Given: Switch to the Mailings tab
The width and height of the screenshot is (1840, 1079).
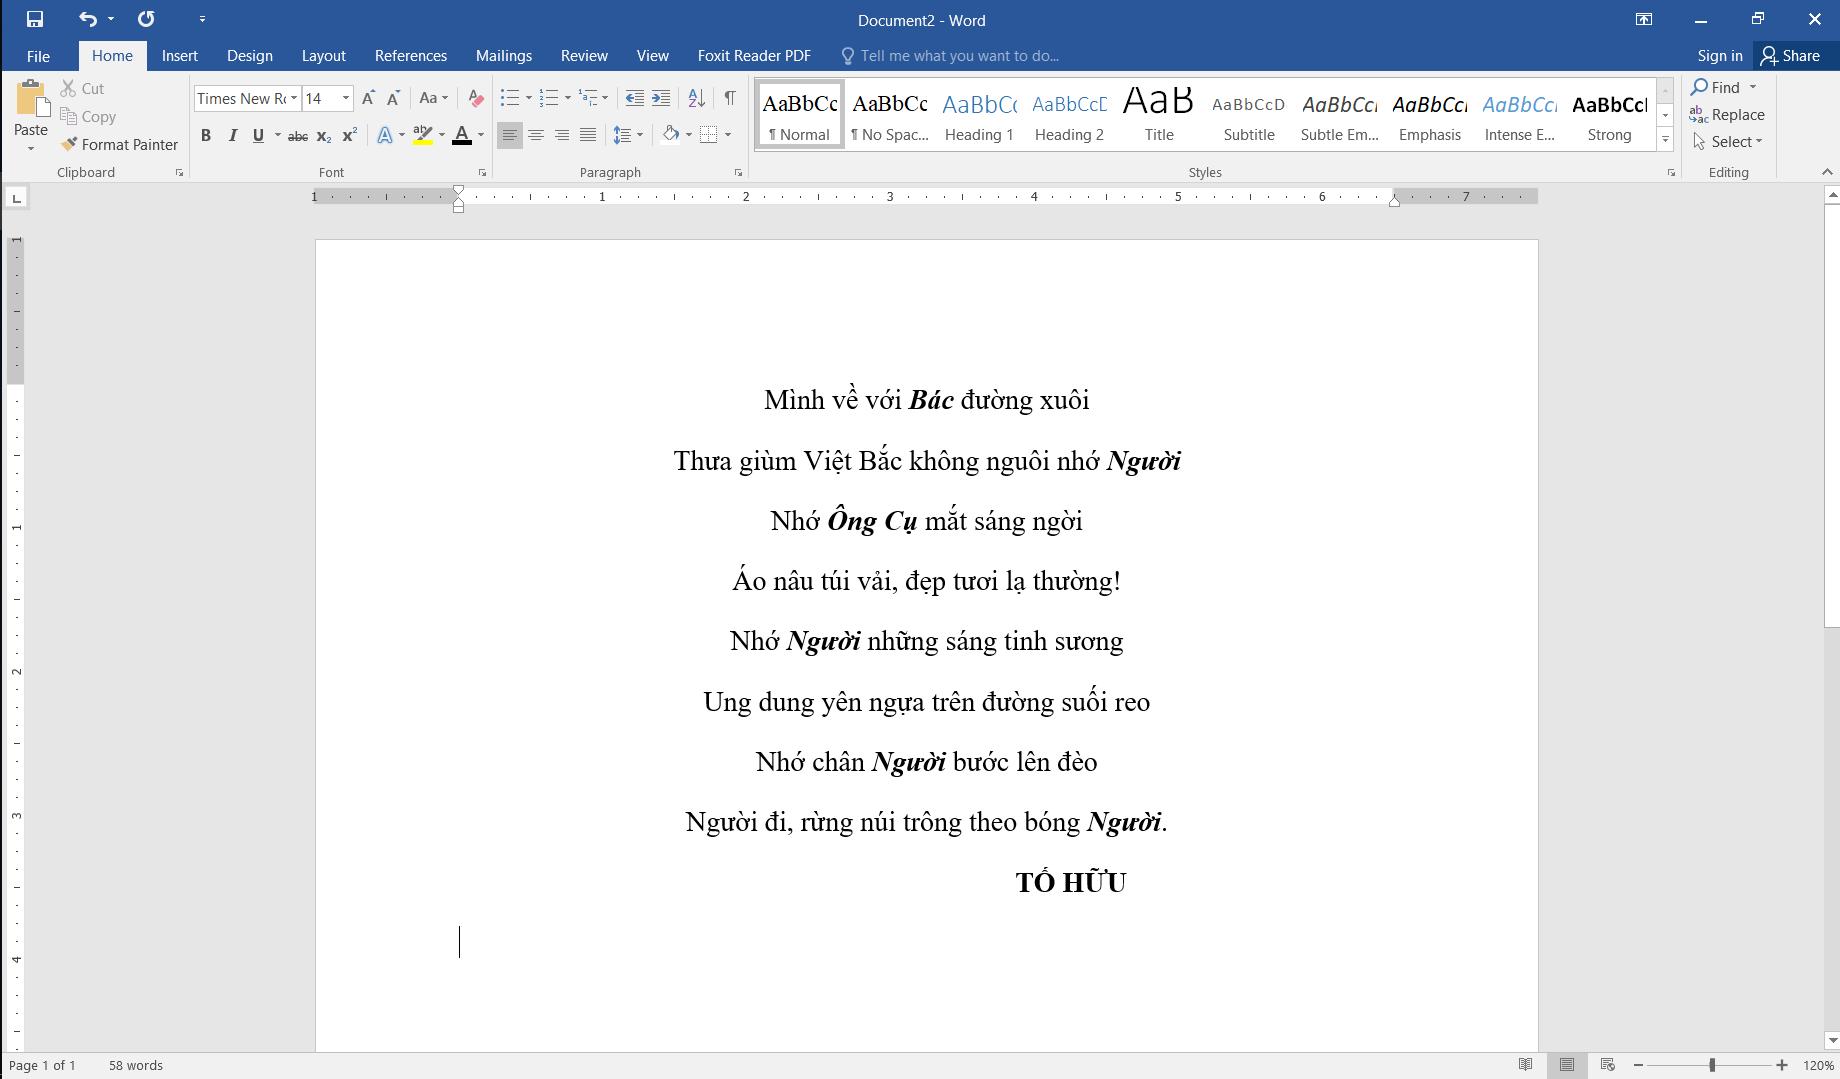Looking at the screenshot, I should (504, 56).
